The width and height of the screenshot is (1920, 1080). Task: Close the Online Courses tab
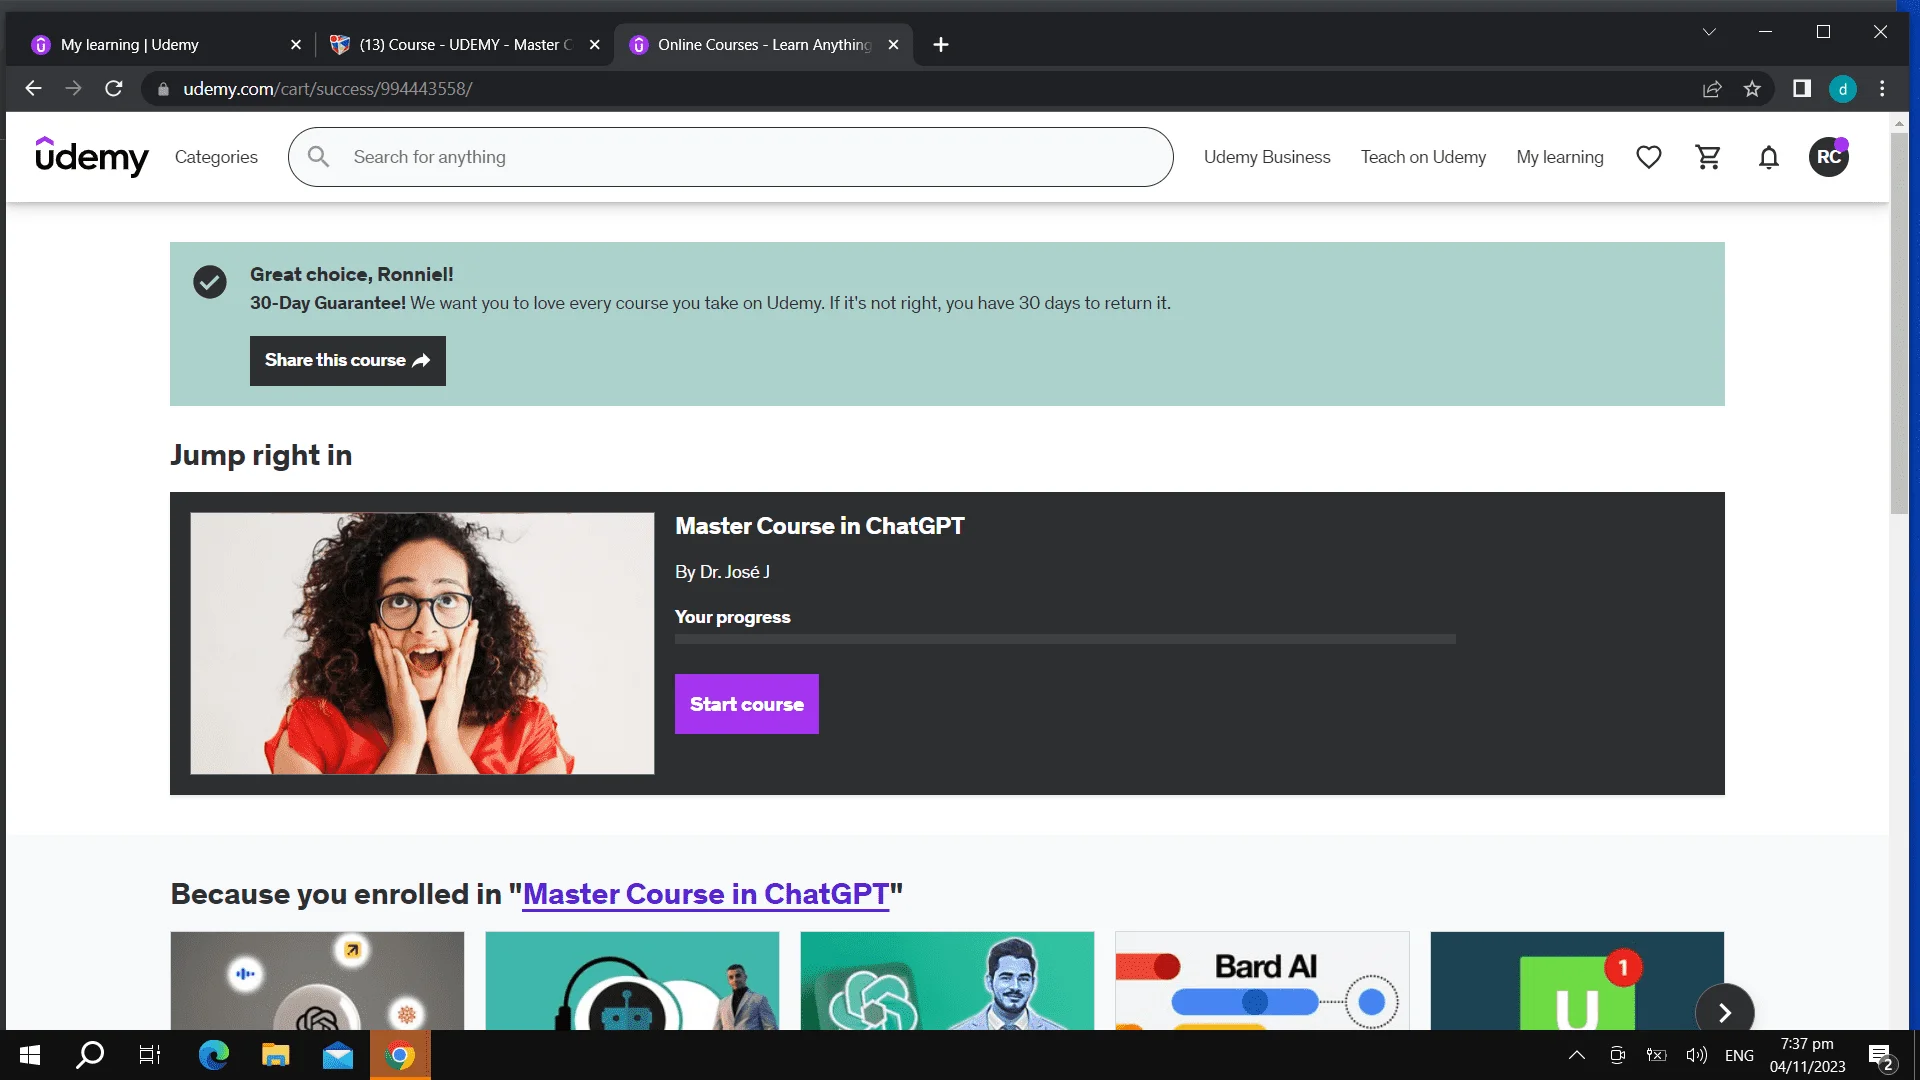click(893, 45)
